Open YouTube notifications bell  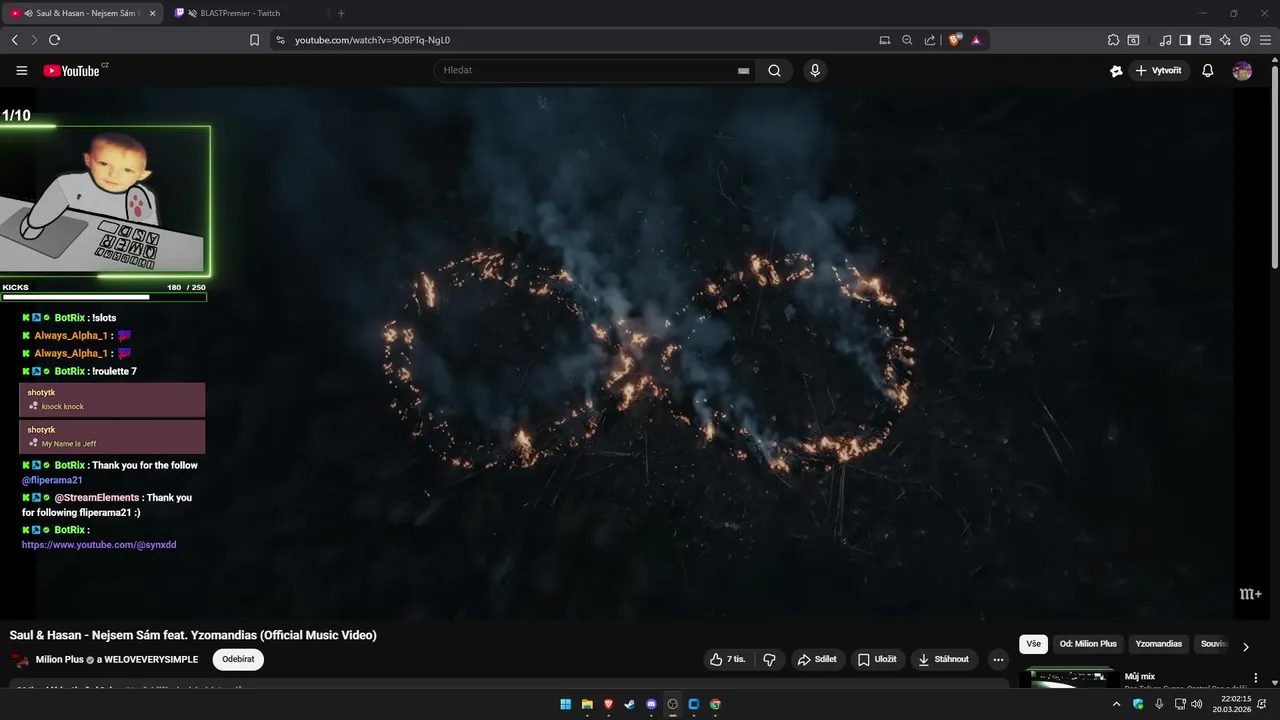(x=1207, y=71)
